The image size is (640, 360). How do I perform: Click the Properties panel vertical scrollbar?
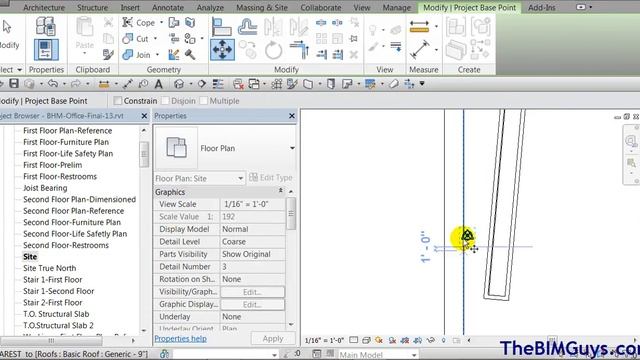(291, 214)
